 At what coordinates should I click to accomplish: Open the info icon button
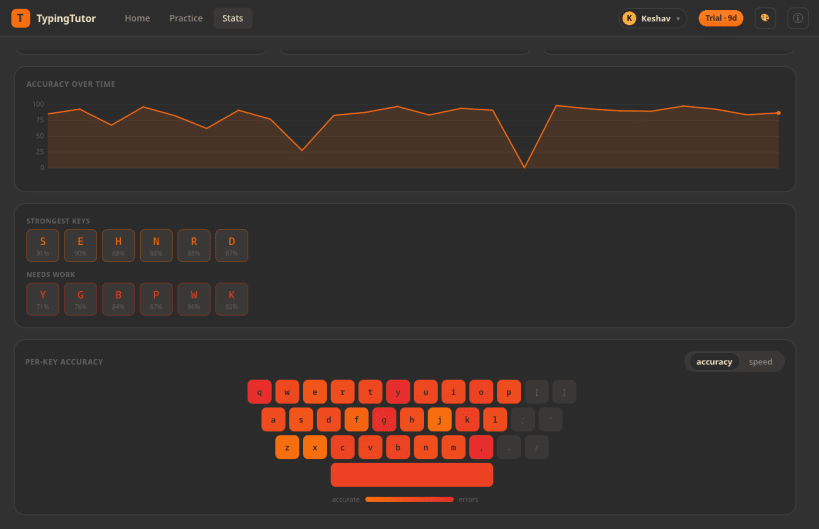point(798,18)
